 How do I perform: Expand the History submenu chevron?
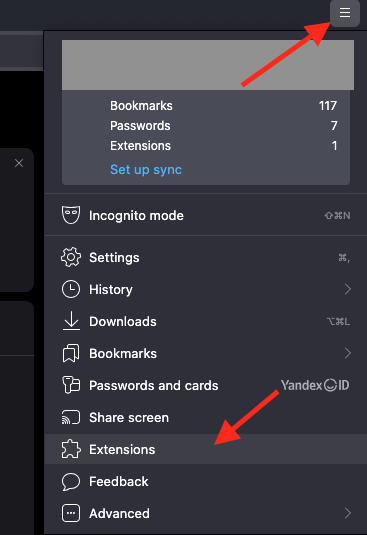(348, 289)
